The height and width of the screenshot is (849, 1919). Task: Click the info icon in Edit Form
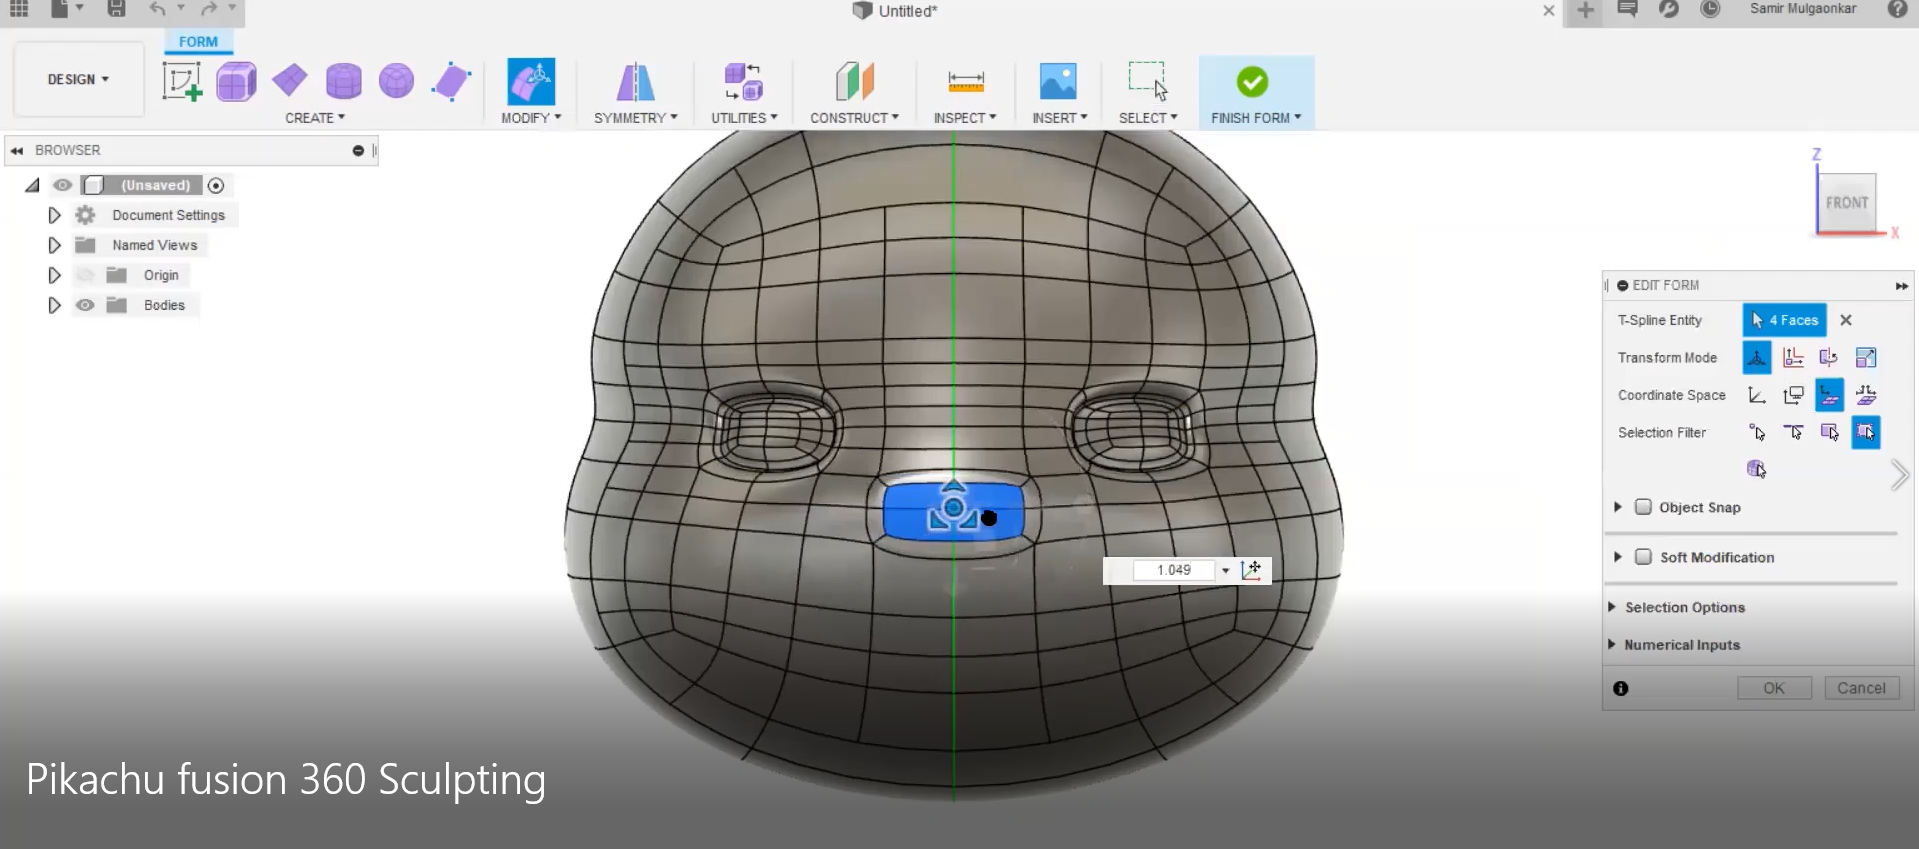[x=1621, y=688]
